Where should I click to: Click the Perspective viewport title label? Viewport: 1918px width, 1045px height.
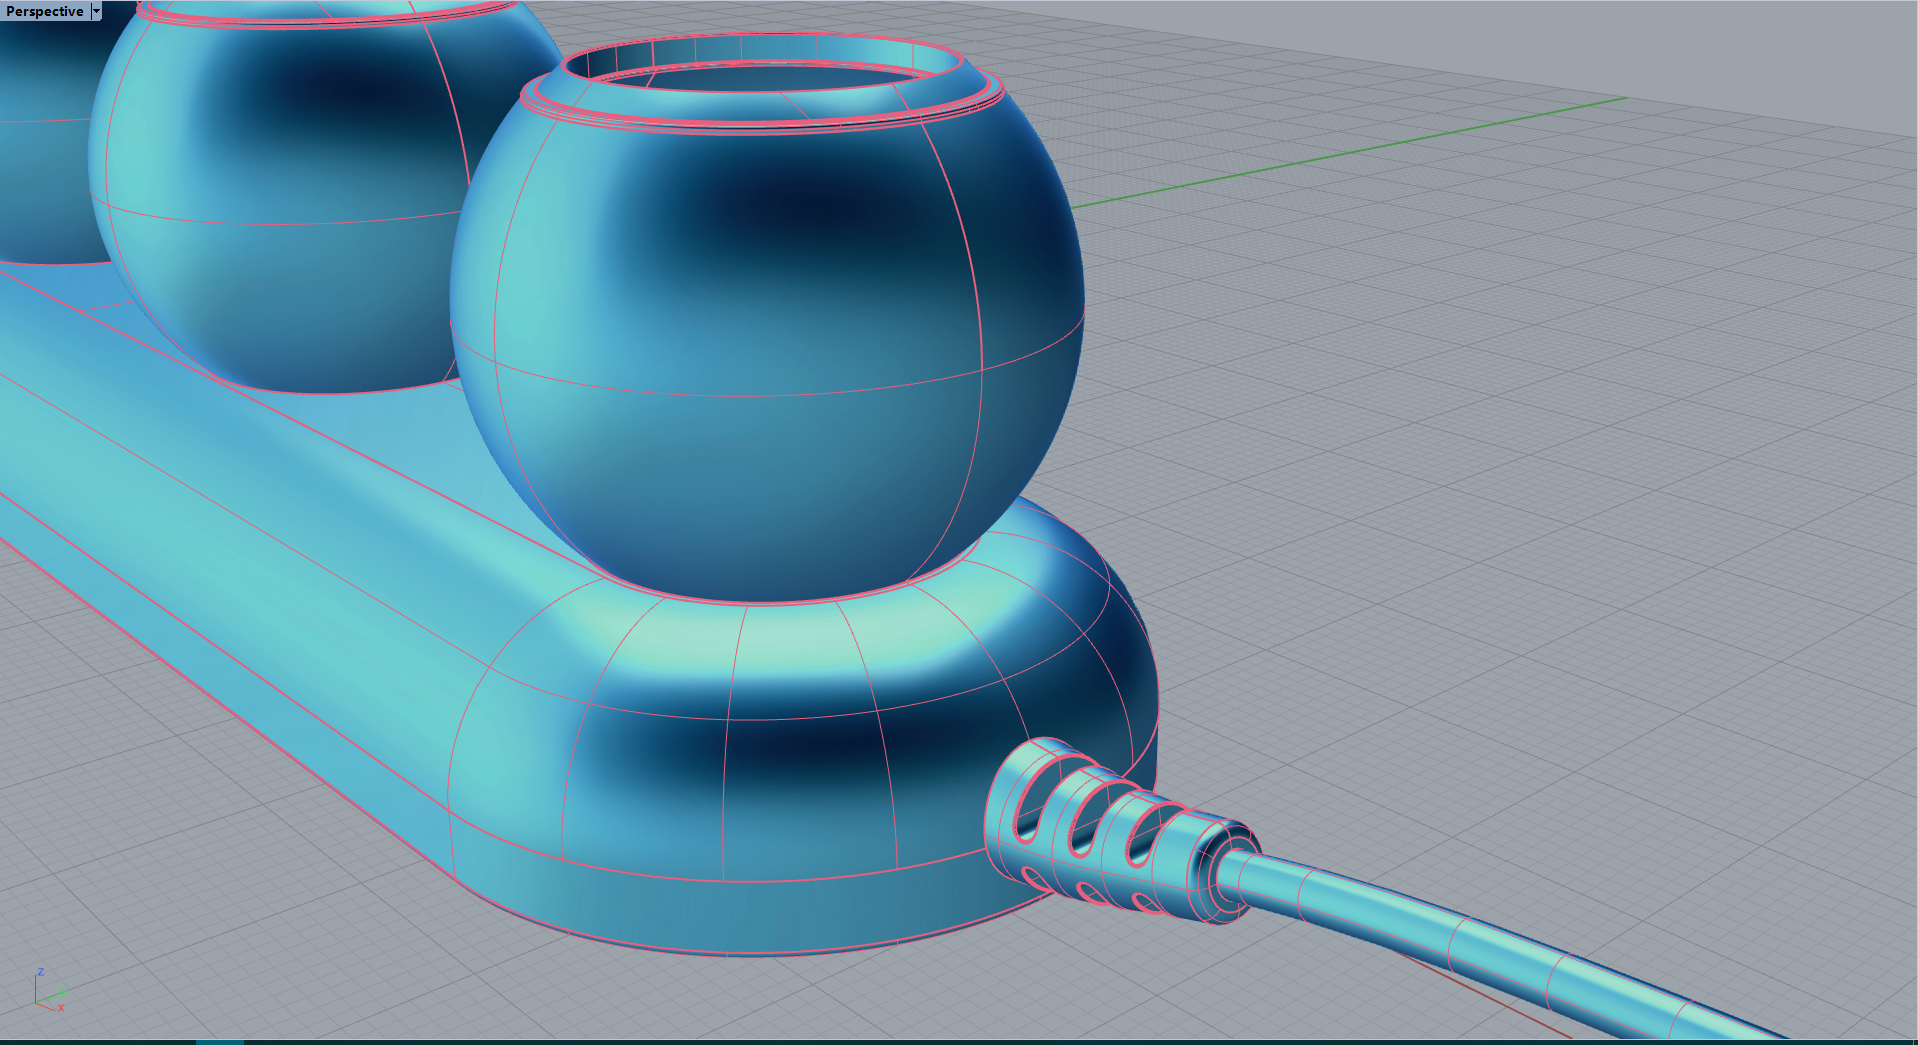pos(45,12)
